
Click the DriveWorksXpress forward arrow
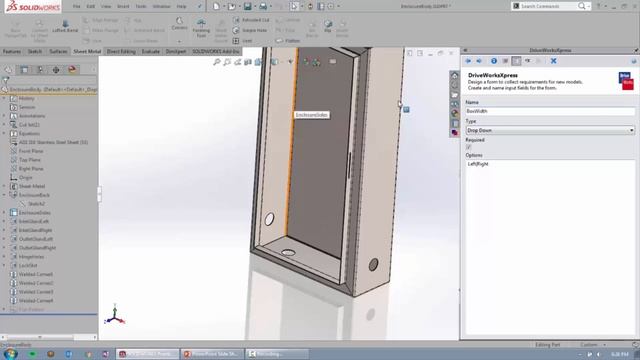[479, 61]
